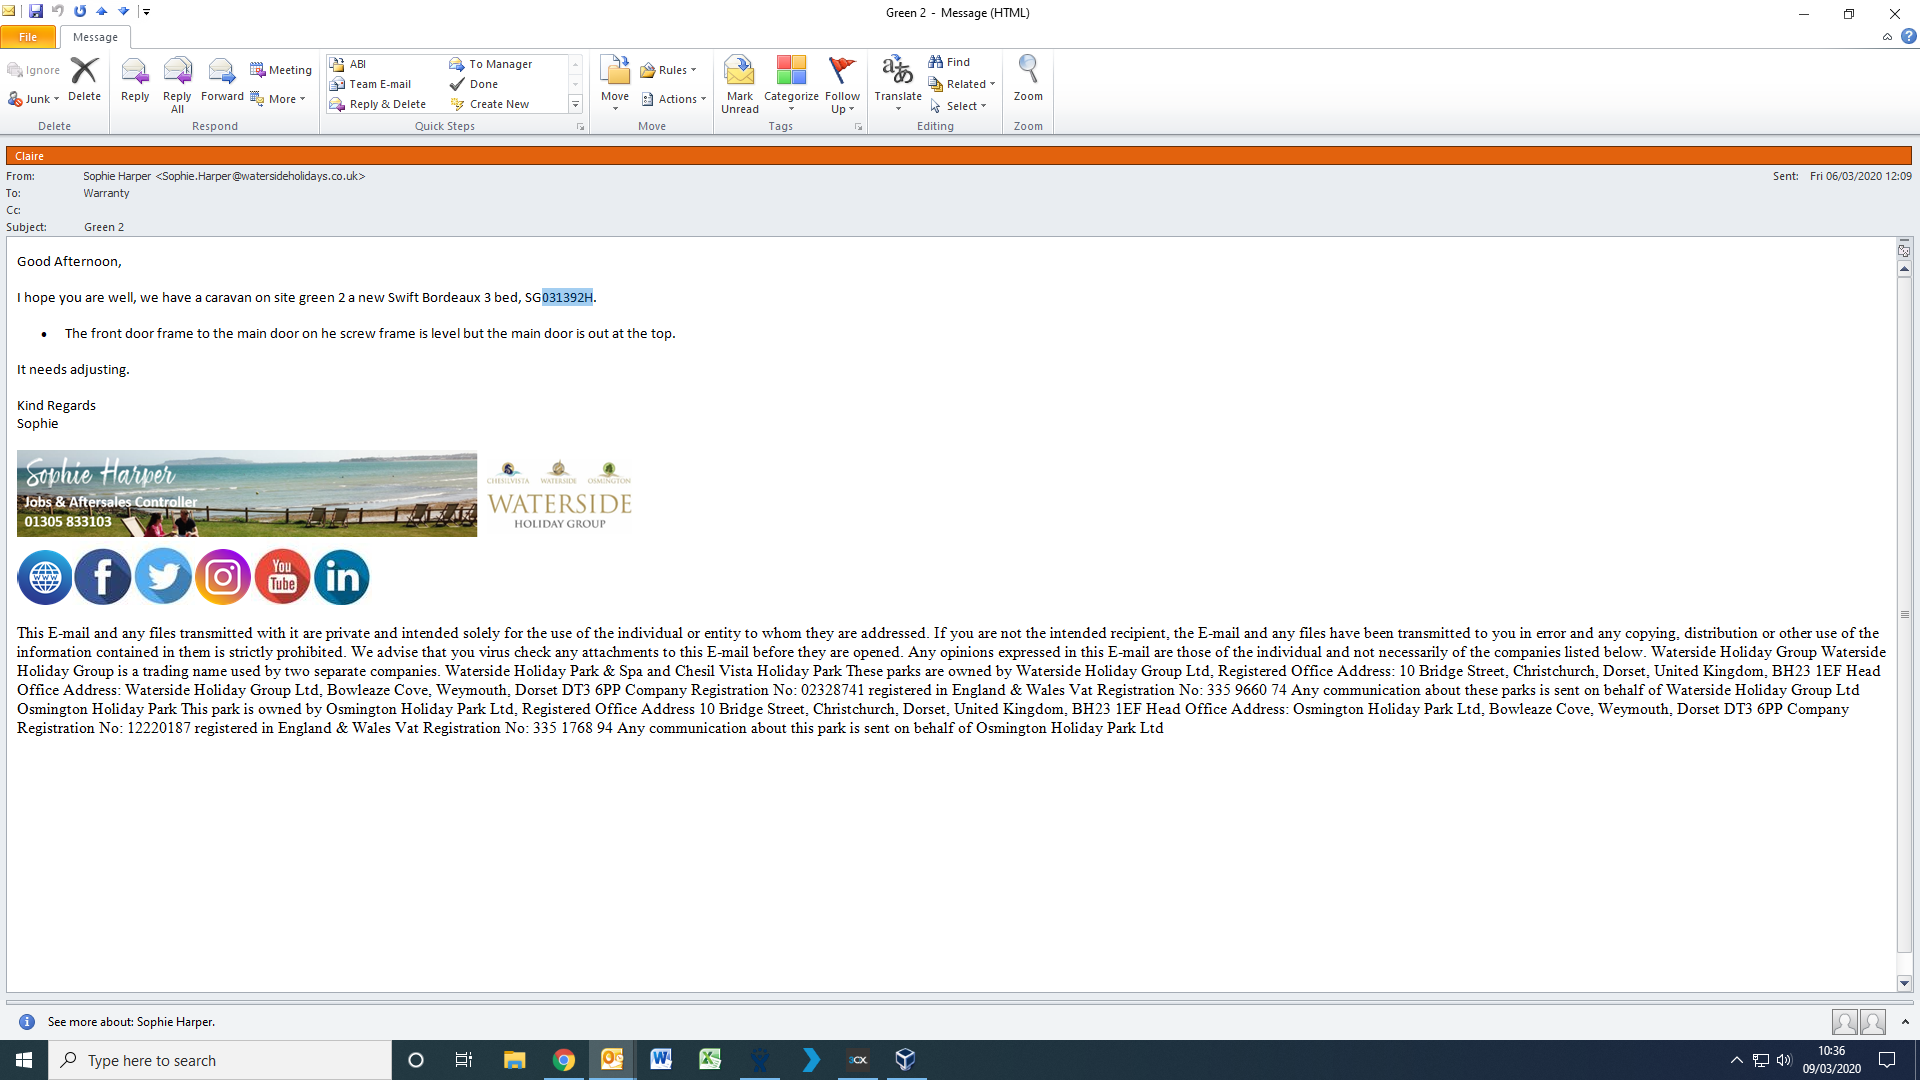Open the Rules dropdown

[669, 70]
